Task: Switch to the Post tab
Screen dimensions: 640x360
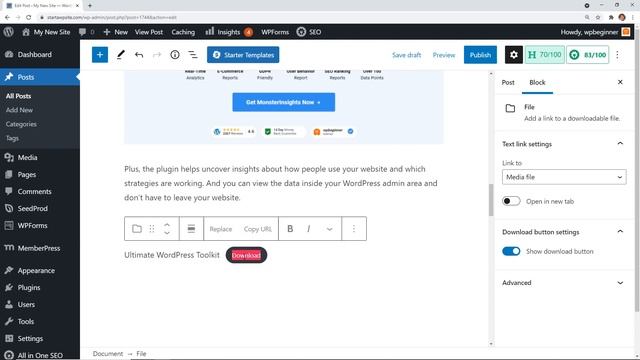Action: tap(508, 82)
